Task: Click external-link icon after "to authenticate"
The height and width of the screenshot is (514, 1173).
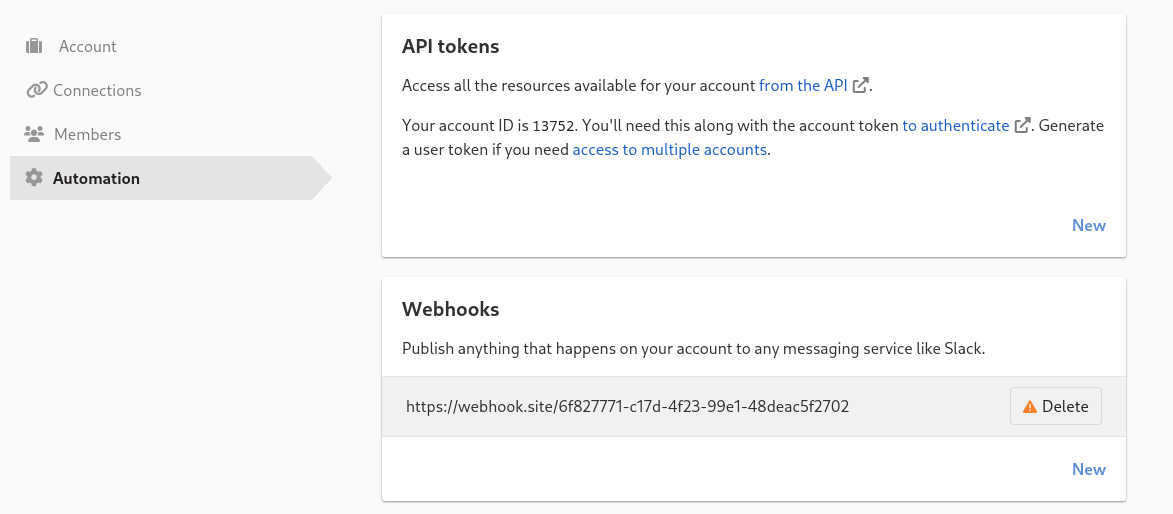Action: [x=1022, y=126]
